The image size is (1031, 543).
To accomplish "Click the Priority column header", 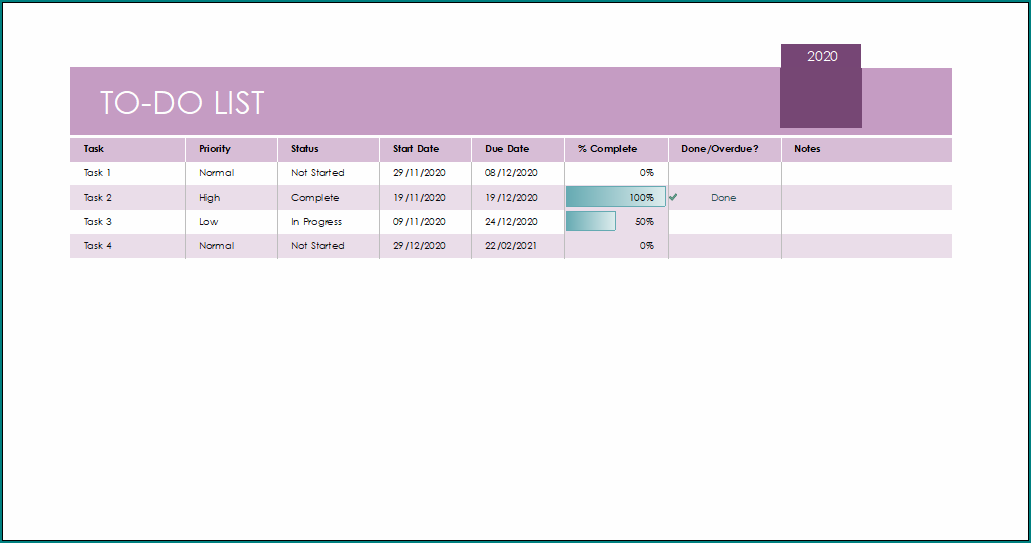I will pos(215,149).
